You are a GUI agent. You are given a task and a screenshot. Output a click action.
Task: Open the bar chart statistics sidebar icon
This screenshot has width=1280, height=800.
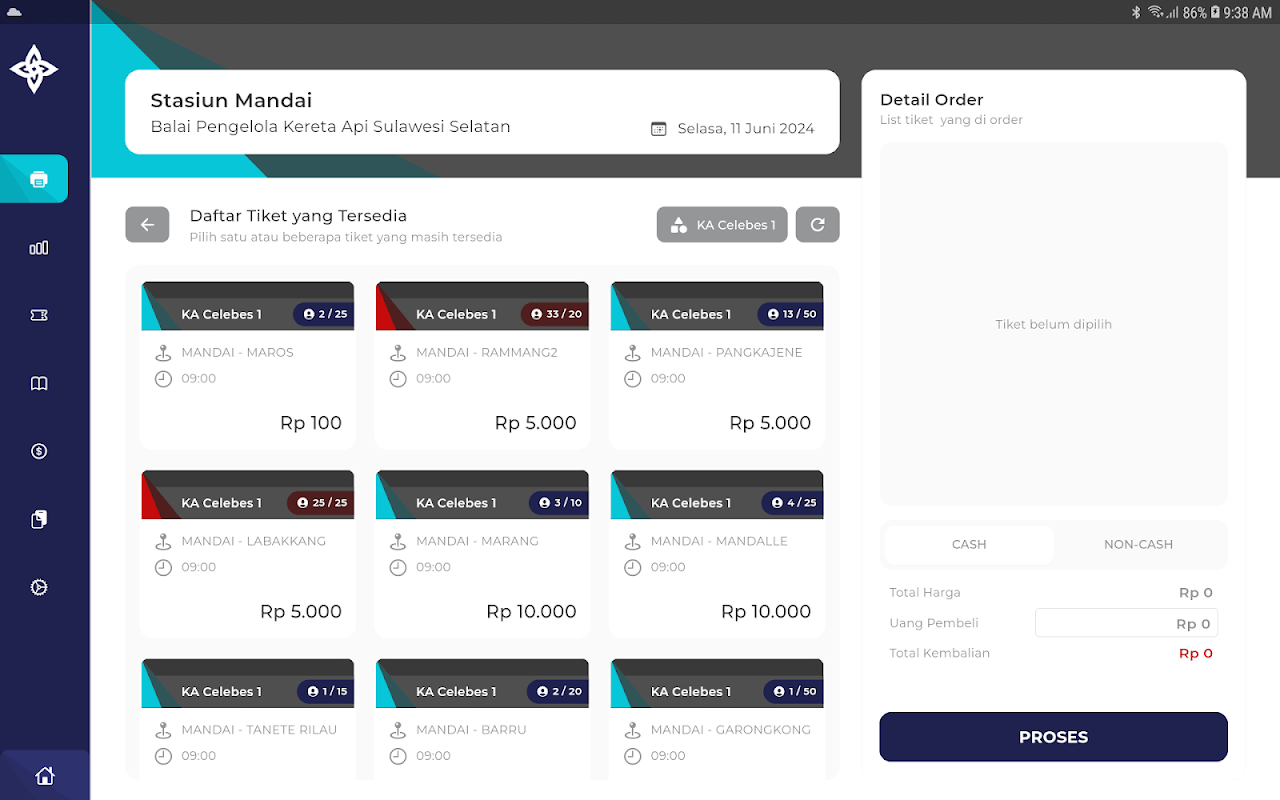pos(39,248)
